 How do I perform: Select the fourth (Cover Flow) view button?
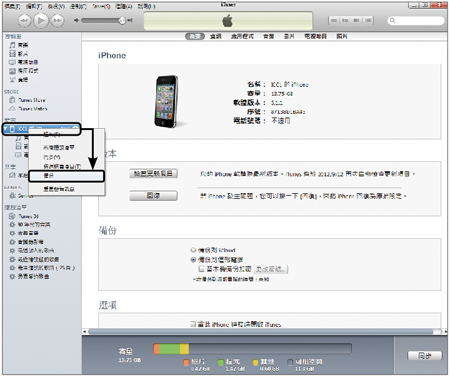click(x=368, y=21)
